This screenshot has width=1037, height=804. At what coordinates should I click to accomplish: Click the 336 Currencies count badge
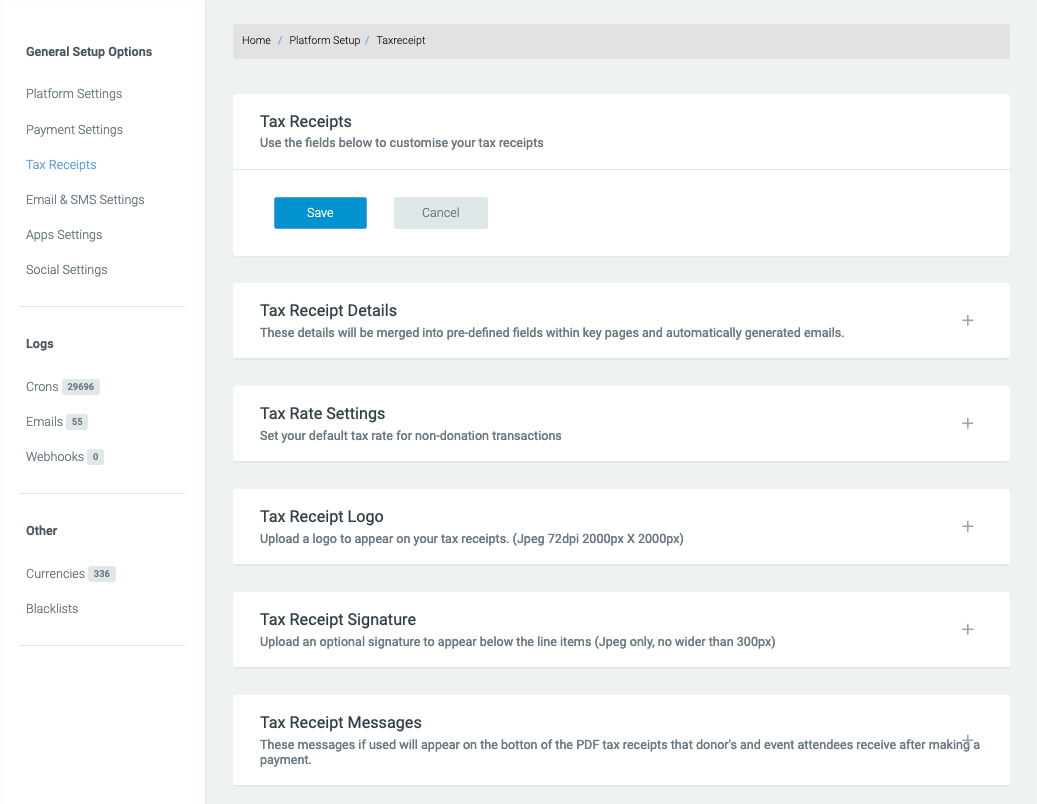pos(102,574)
